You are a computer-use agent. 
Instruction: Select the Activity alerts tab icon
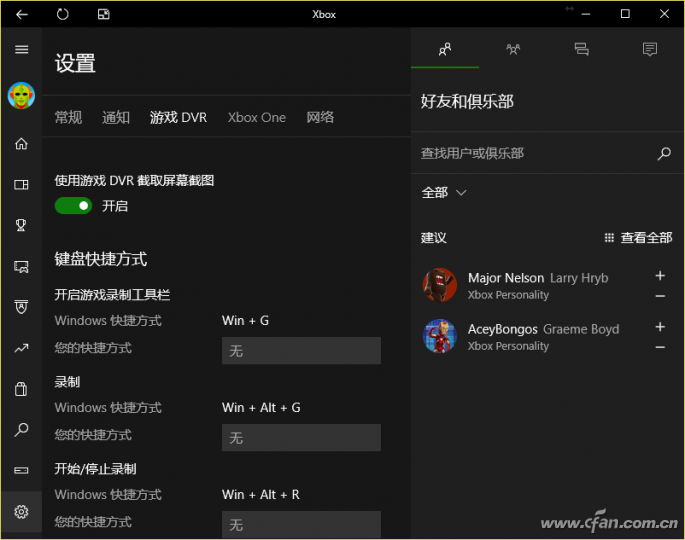click(x=650, y=49)
